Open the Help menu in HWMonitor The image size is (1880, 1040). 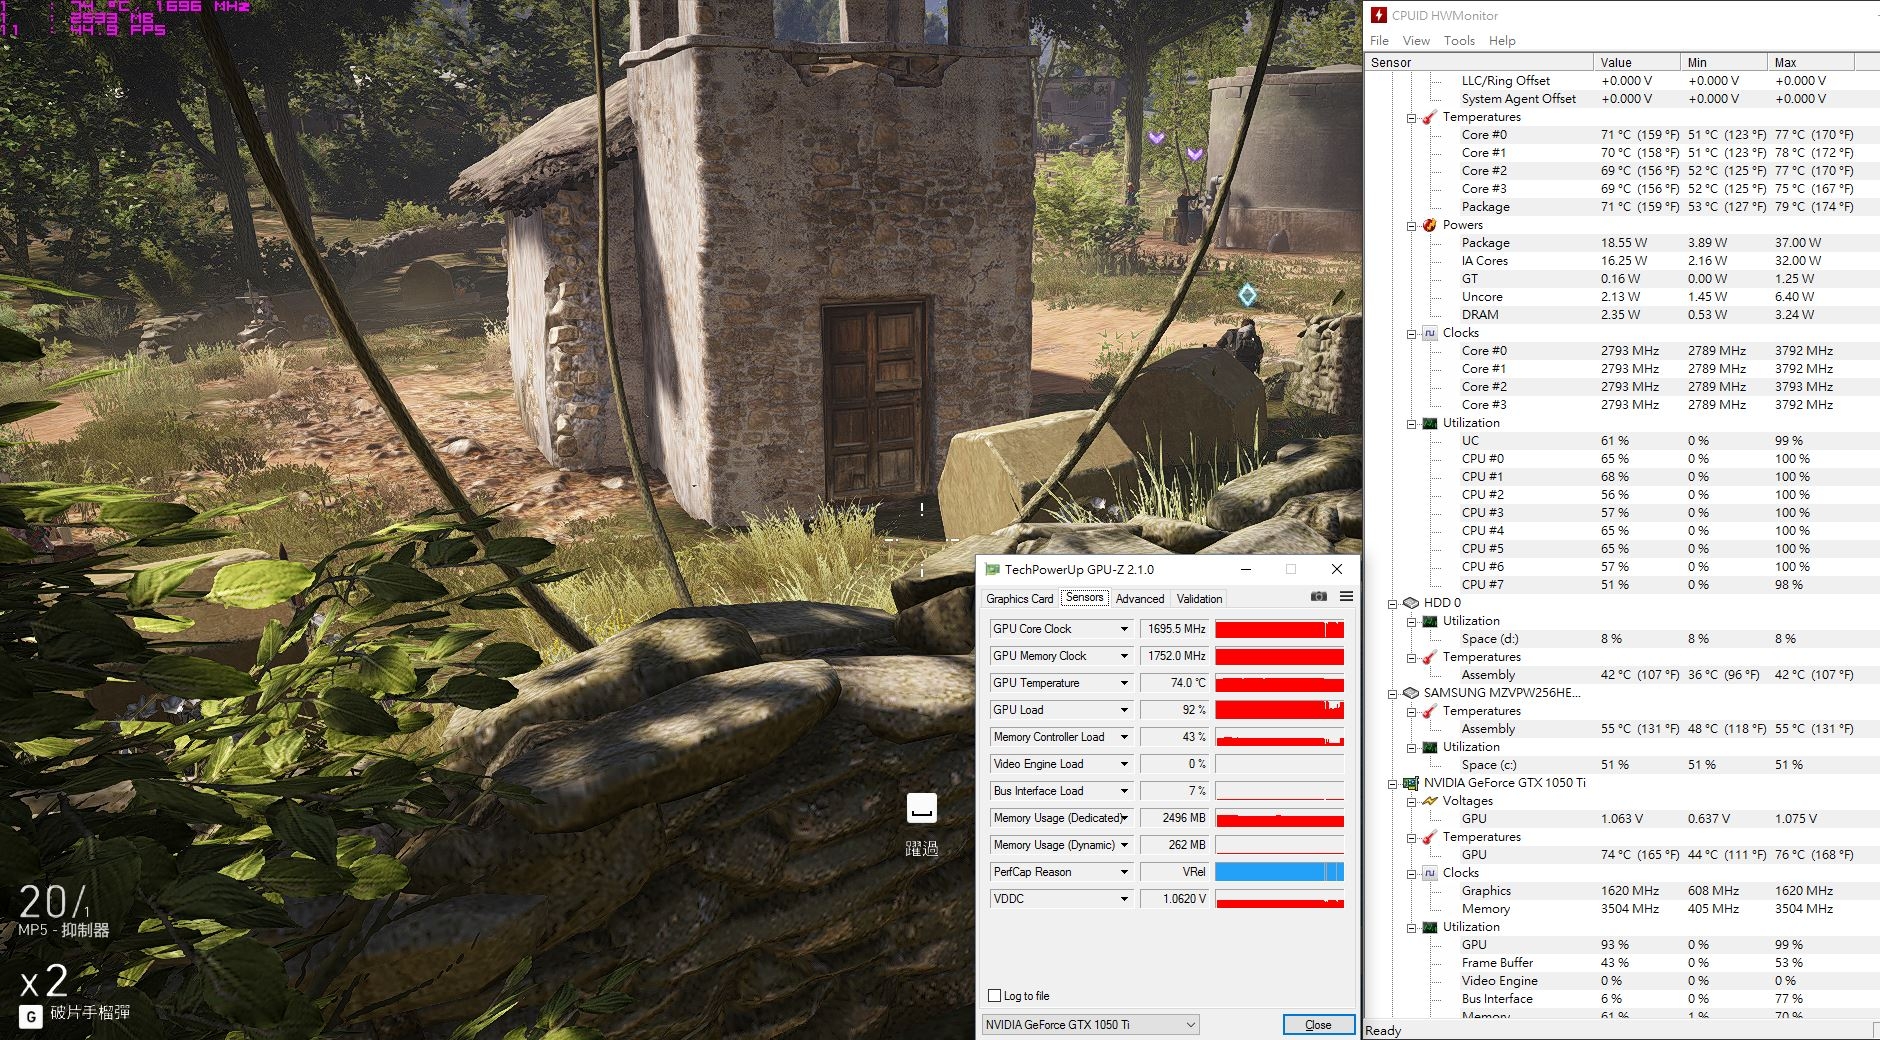(x=1502, y=40)
